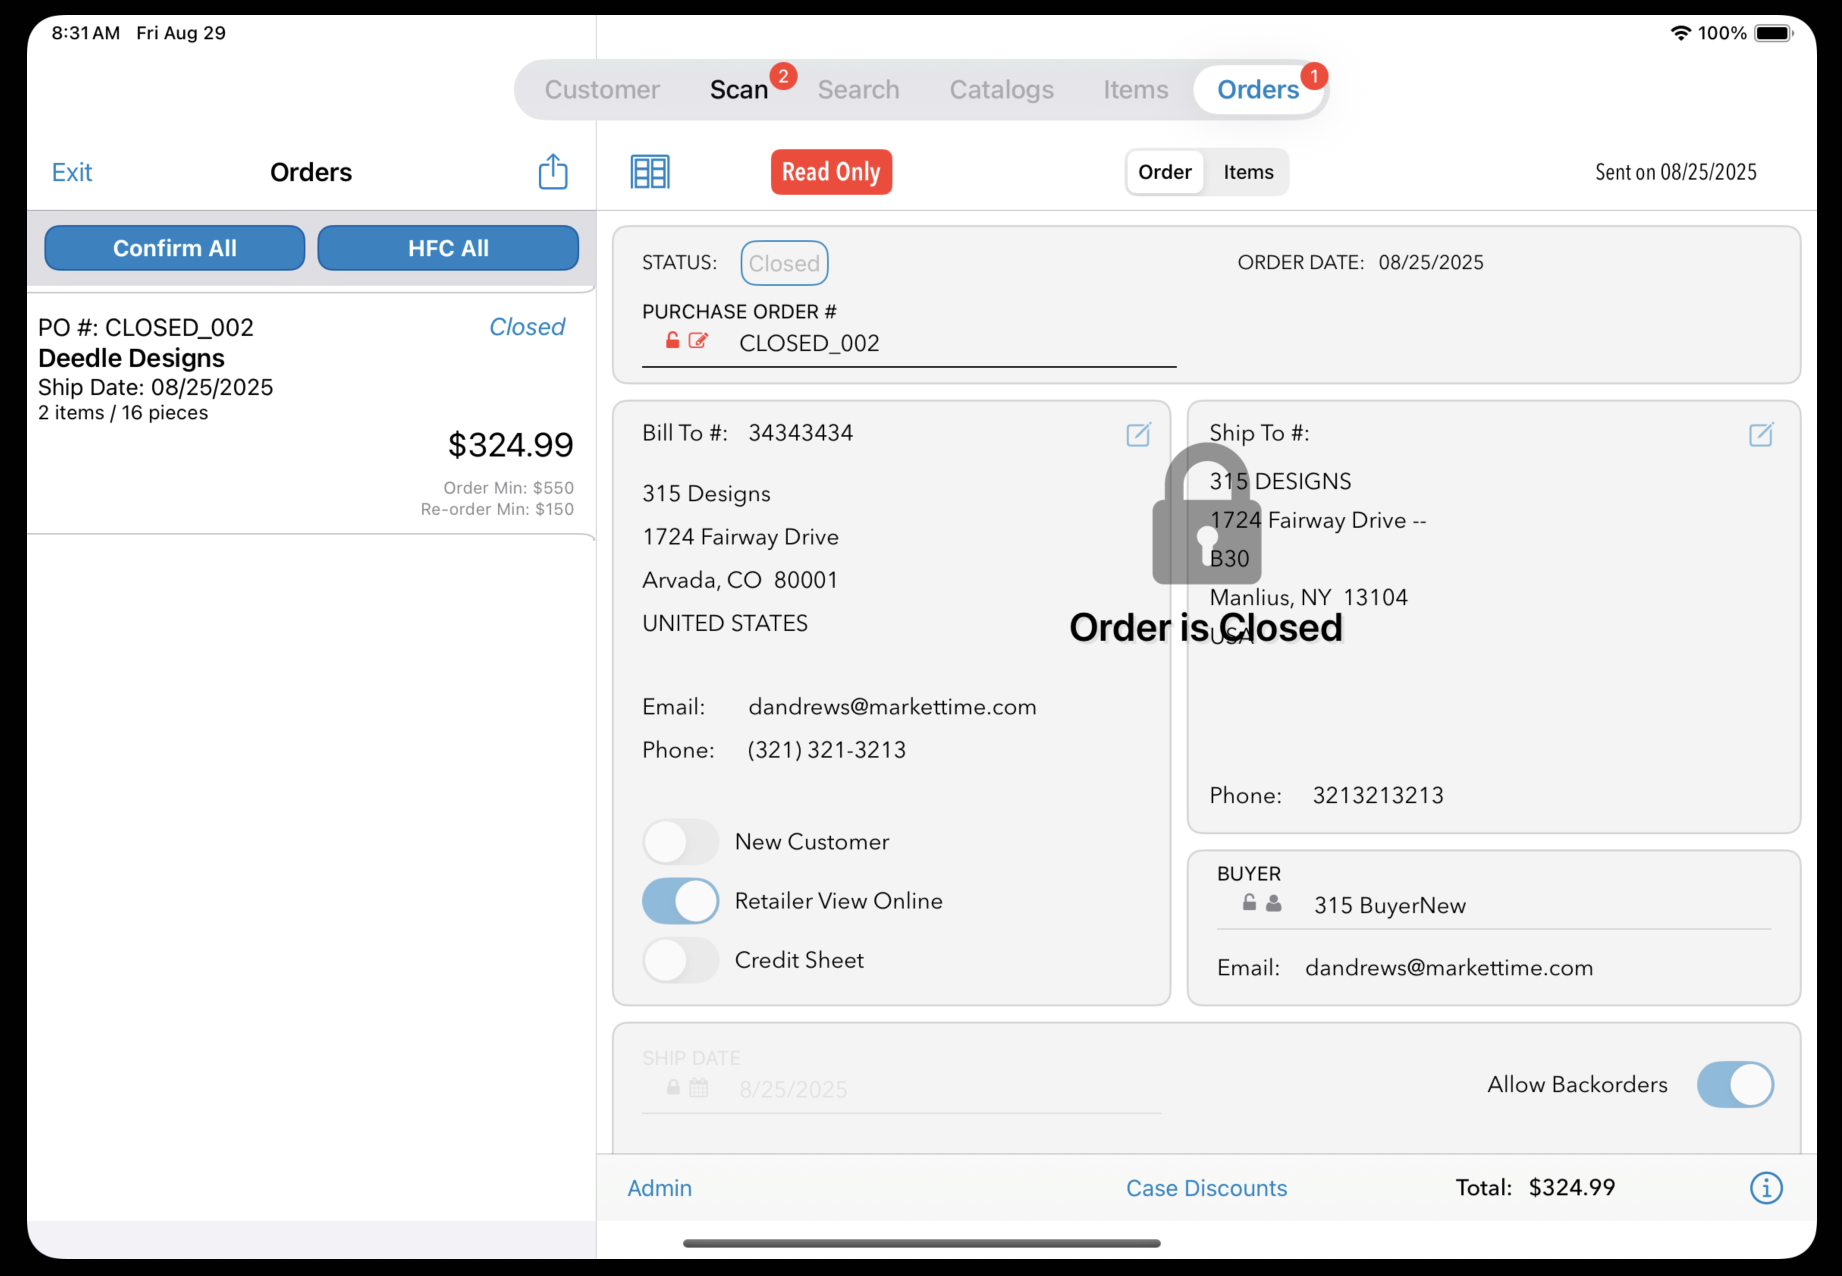The height and width of the screenshot is (1276, 1842).
Task: Tap the Scan tab notification badge
Action: [783, 76]
